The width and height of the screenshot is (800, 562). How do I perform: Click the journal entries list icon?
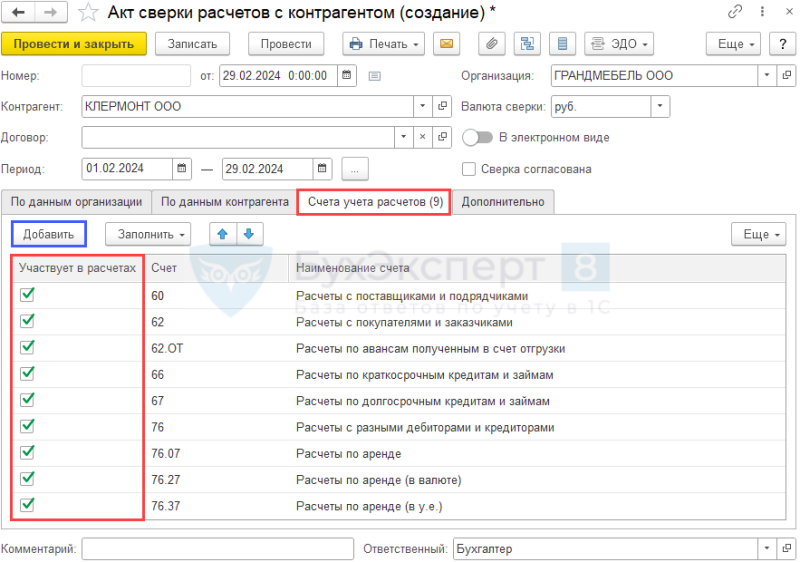562,44
